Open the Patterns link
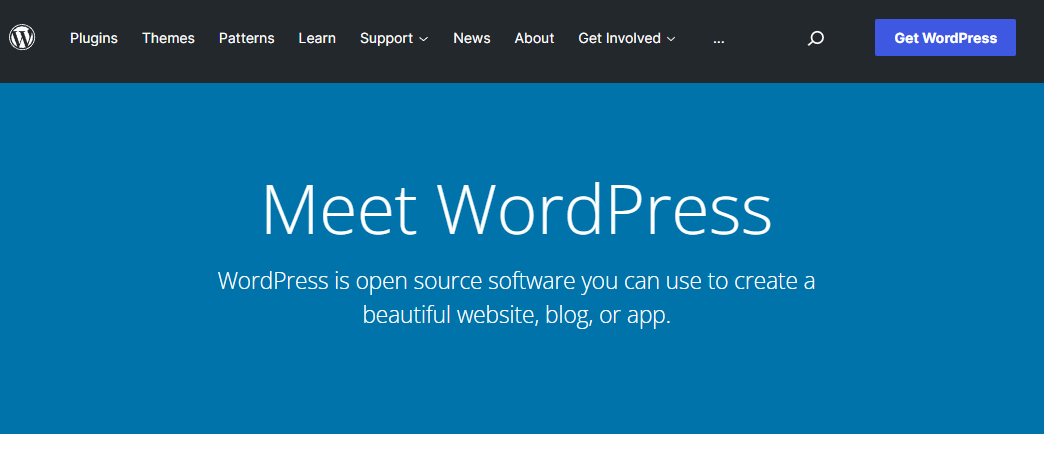This screenshot has width=1044, height=452. coord(246,39)
